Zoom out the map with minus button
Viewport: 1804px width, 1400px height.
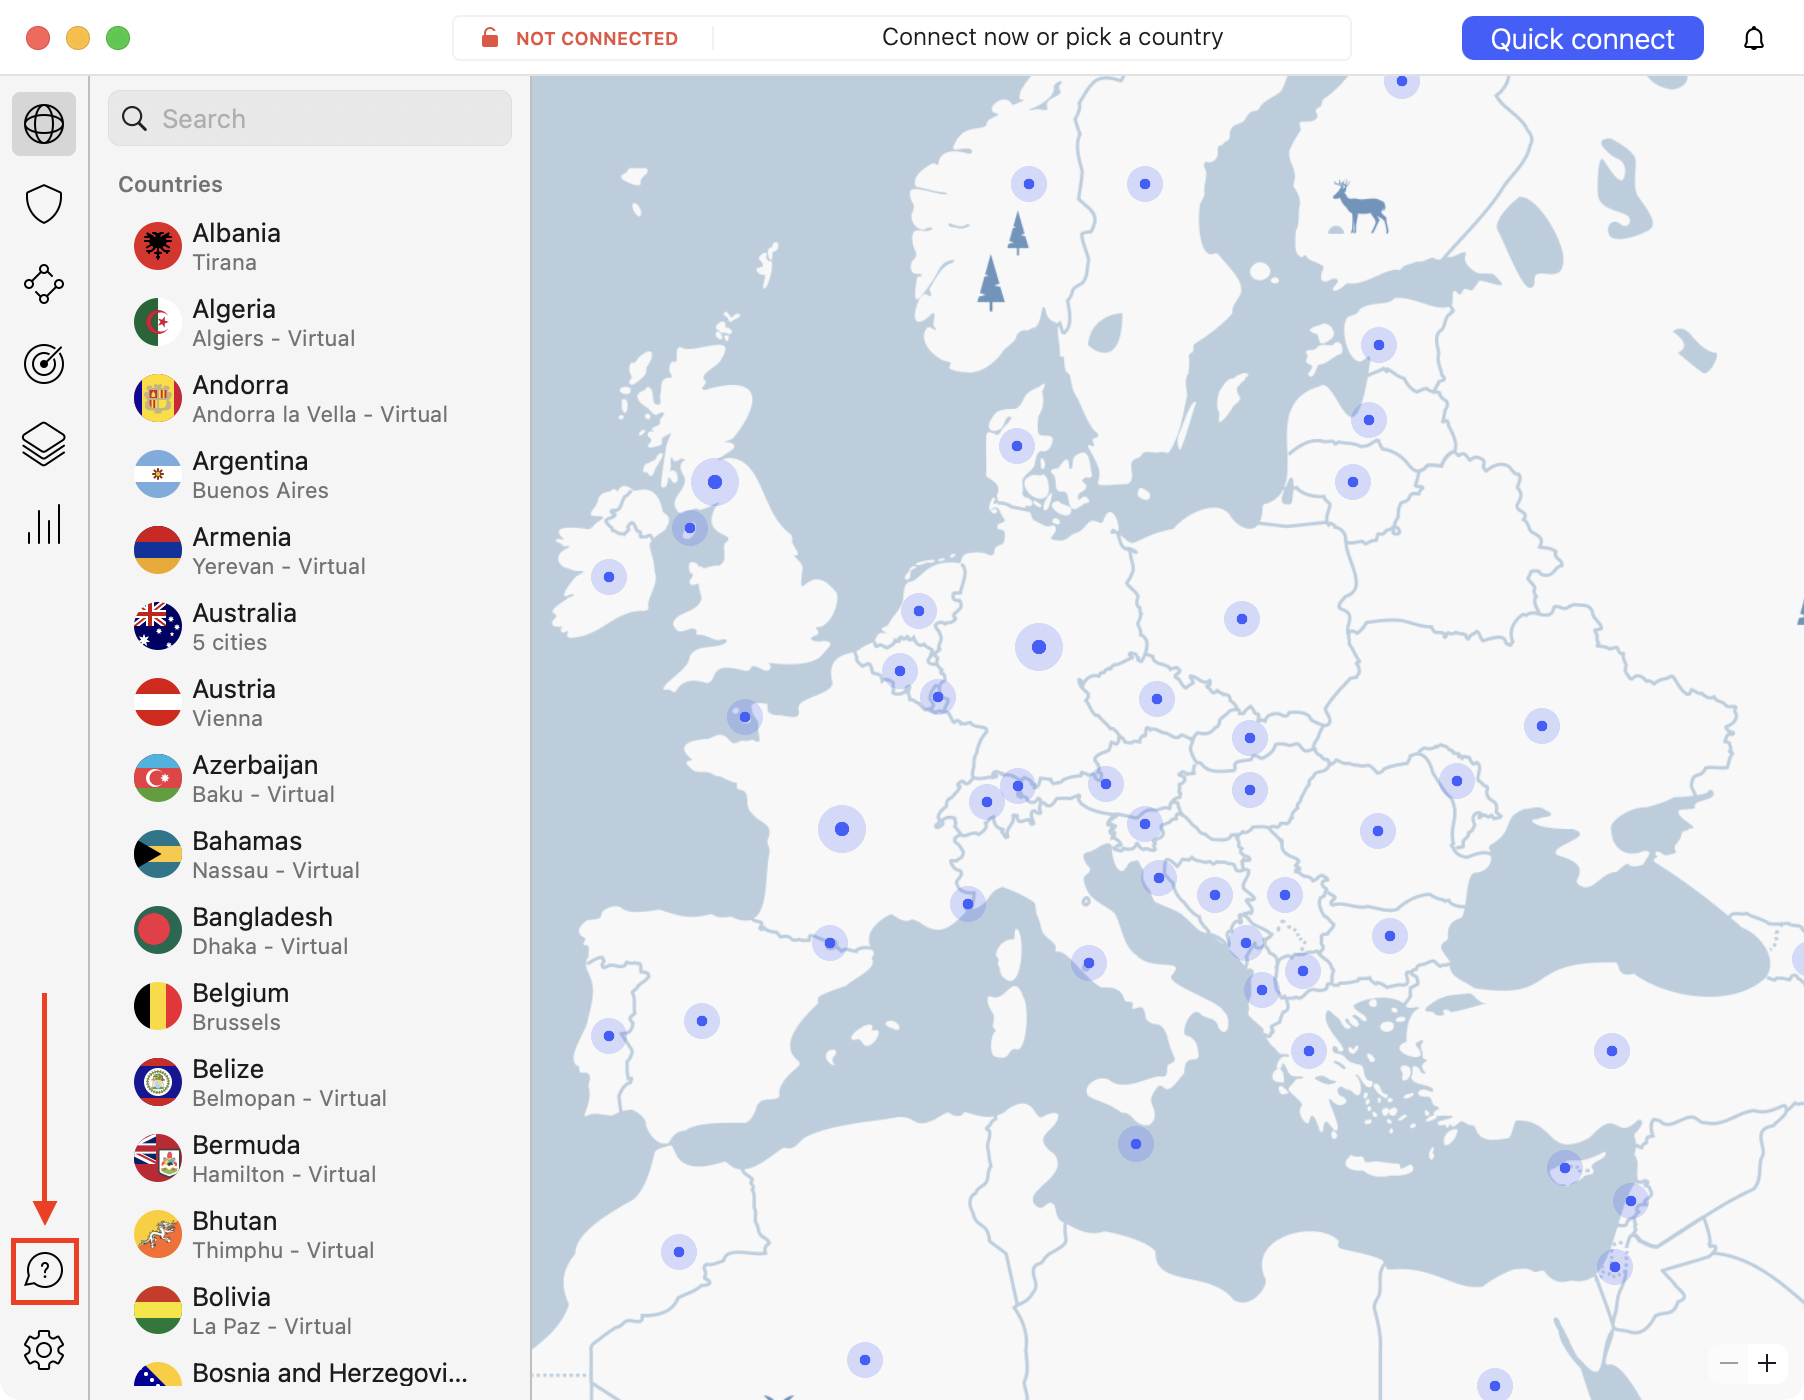click(x=1729, y=1363)
